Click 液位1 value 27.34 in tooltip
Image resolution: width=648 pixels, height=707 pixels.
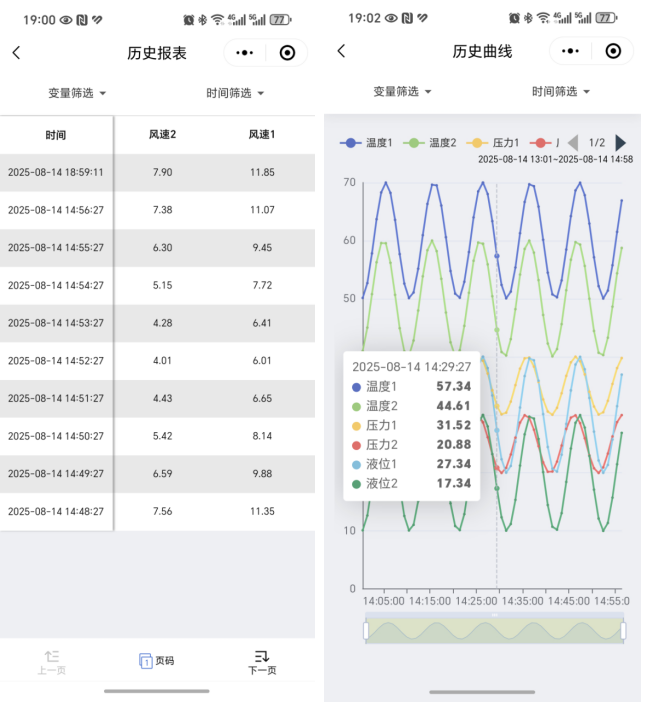click(454, 464)
